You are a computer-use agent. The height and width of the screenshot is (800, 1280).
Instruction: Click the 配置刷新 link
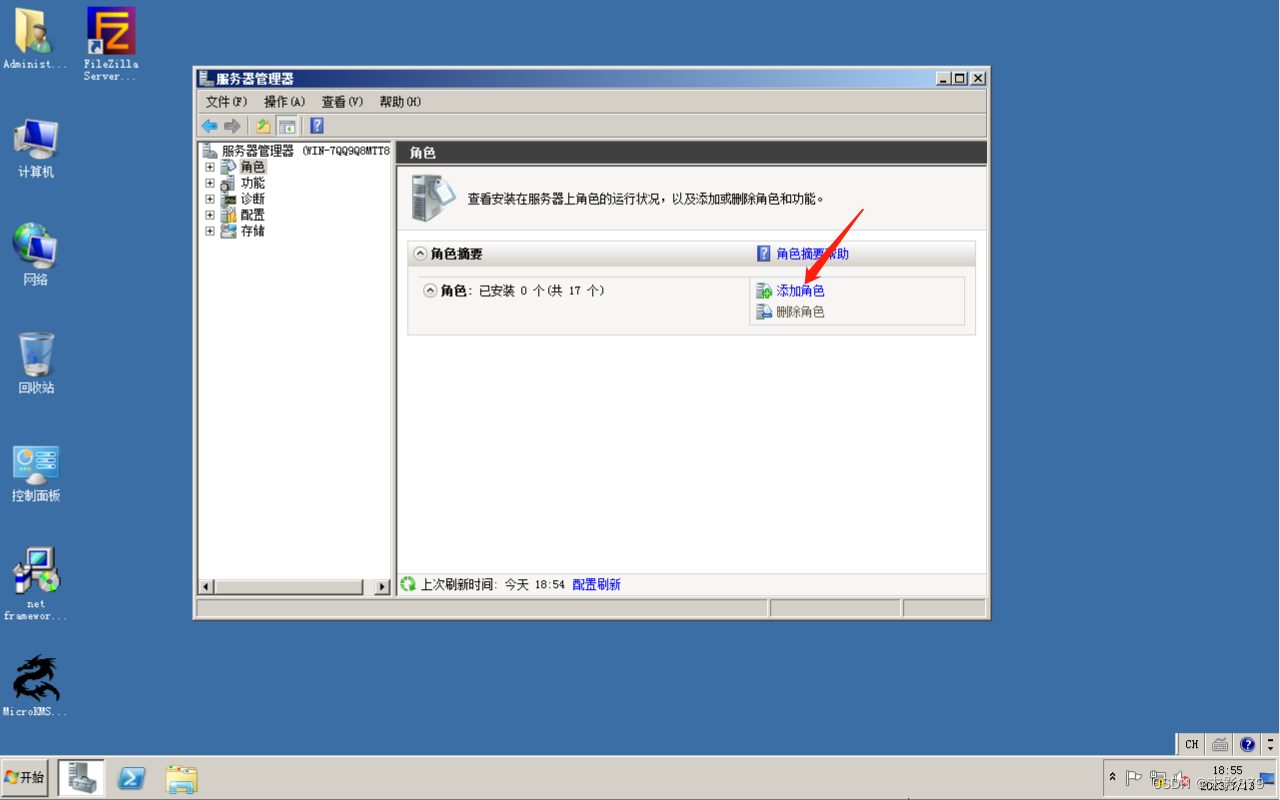point(596,583)
